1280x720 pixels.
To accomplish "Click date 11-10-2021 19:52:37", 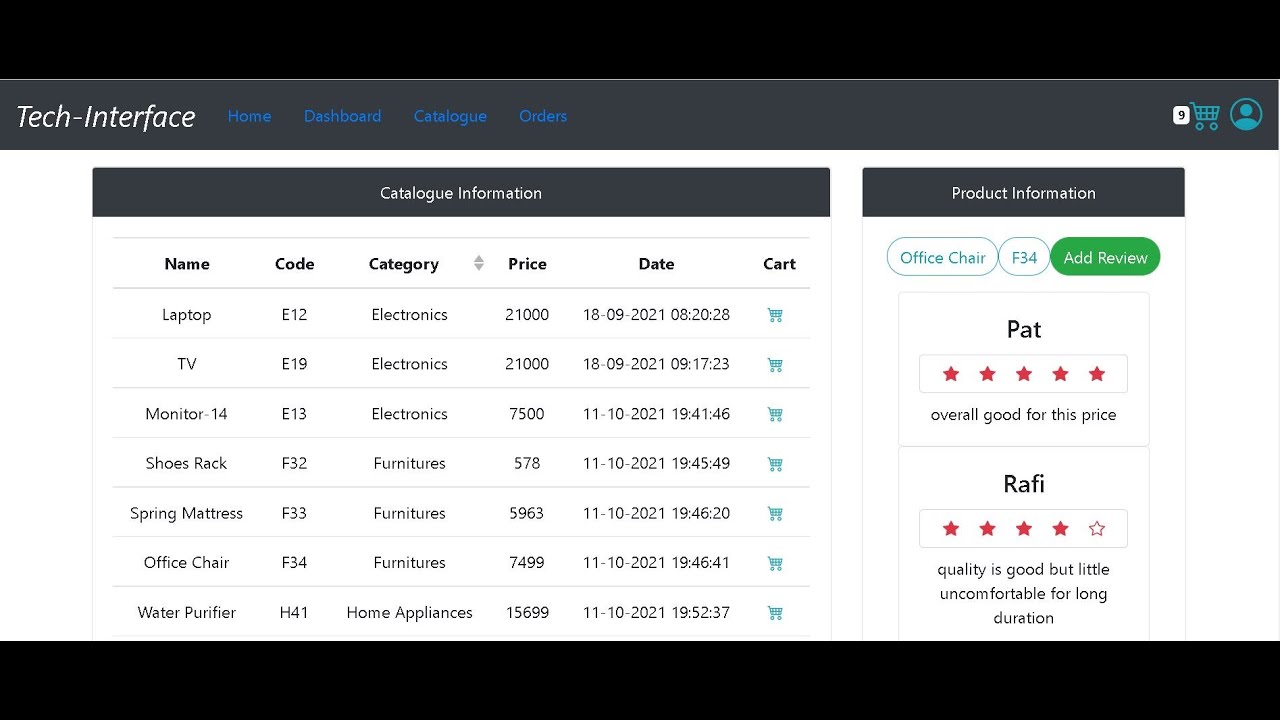I will coord(656,612).
